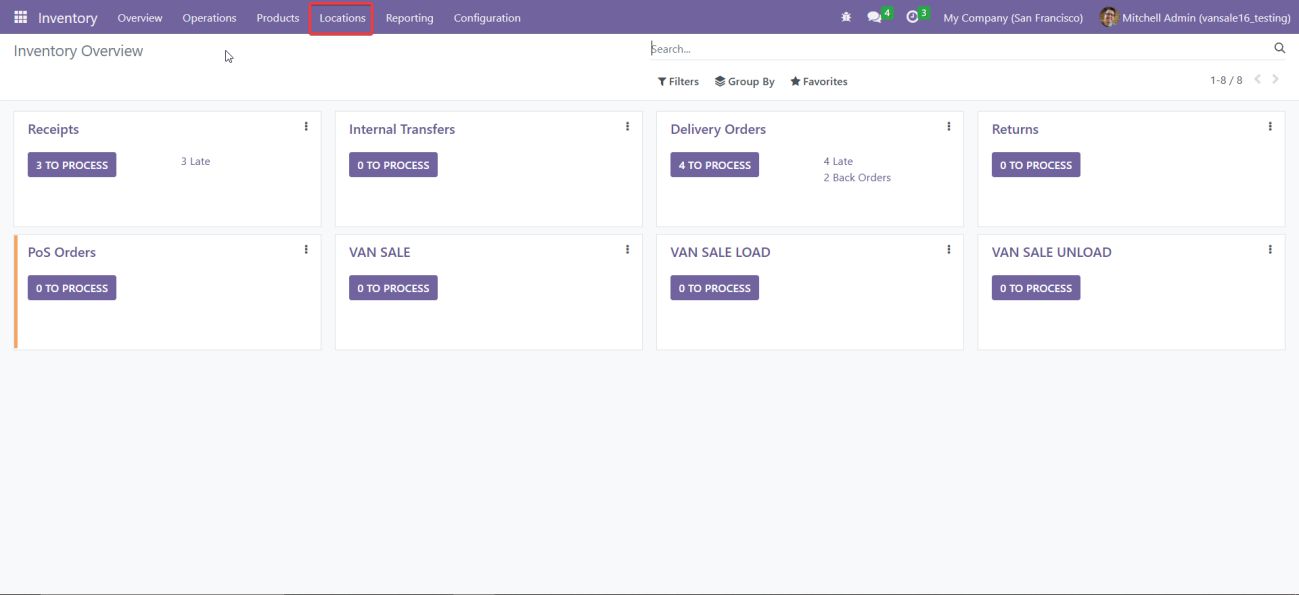
Task: Open the Locations menu
Action: point(342,18)
